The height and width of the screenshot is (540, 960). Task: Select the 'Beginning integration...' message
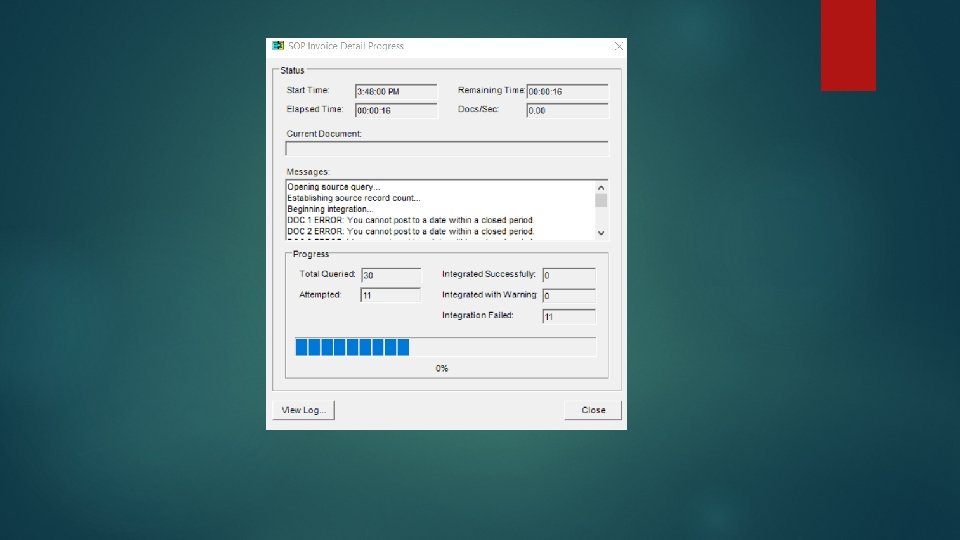point(330,209)
